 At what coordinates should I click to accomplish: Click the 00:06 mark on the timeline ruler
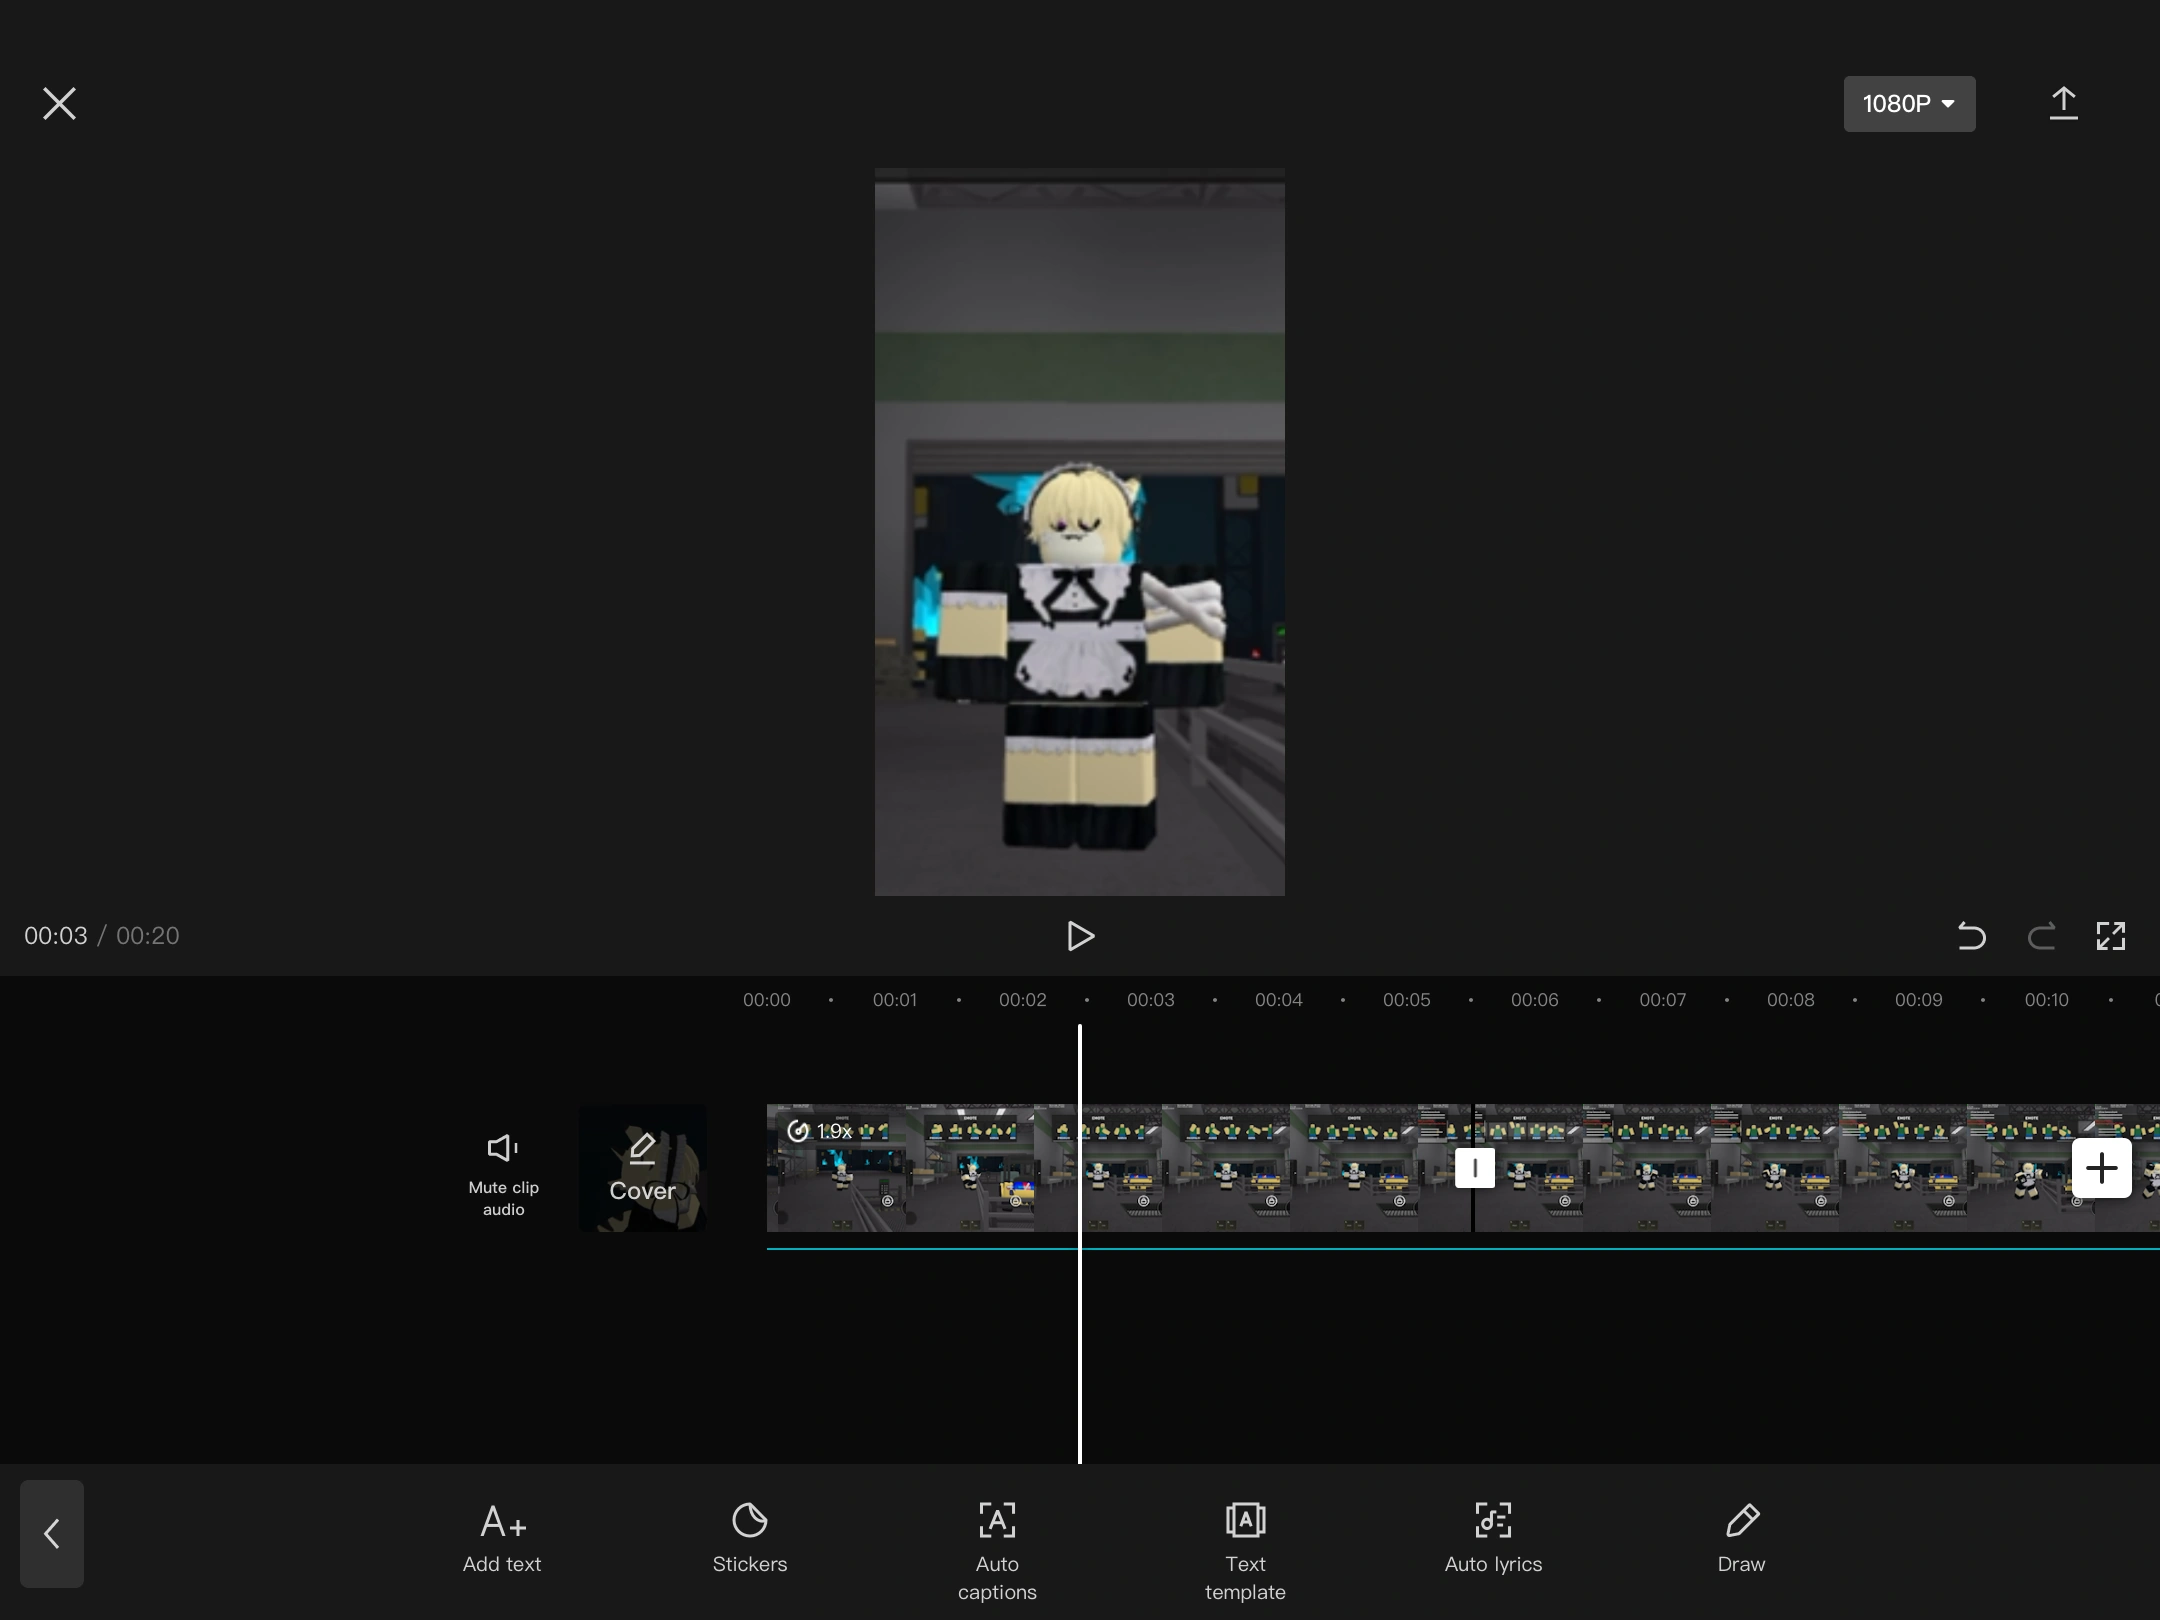coord(1534,1000)
